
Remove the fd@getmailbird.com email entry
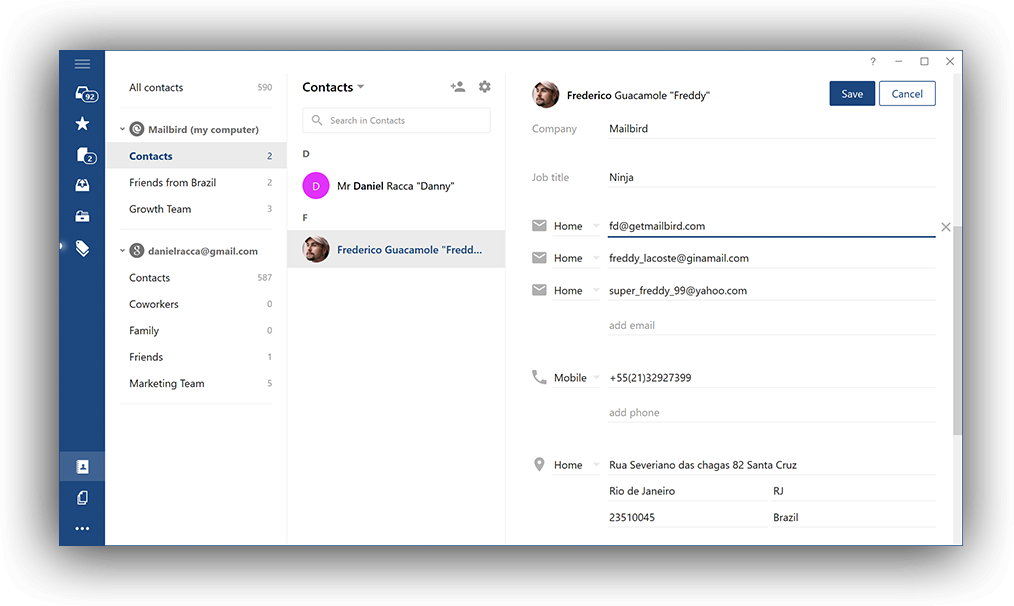945,227
